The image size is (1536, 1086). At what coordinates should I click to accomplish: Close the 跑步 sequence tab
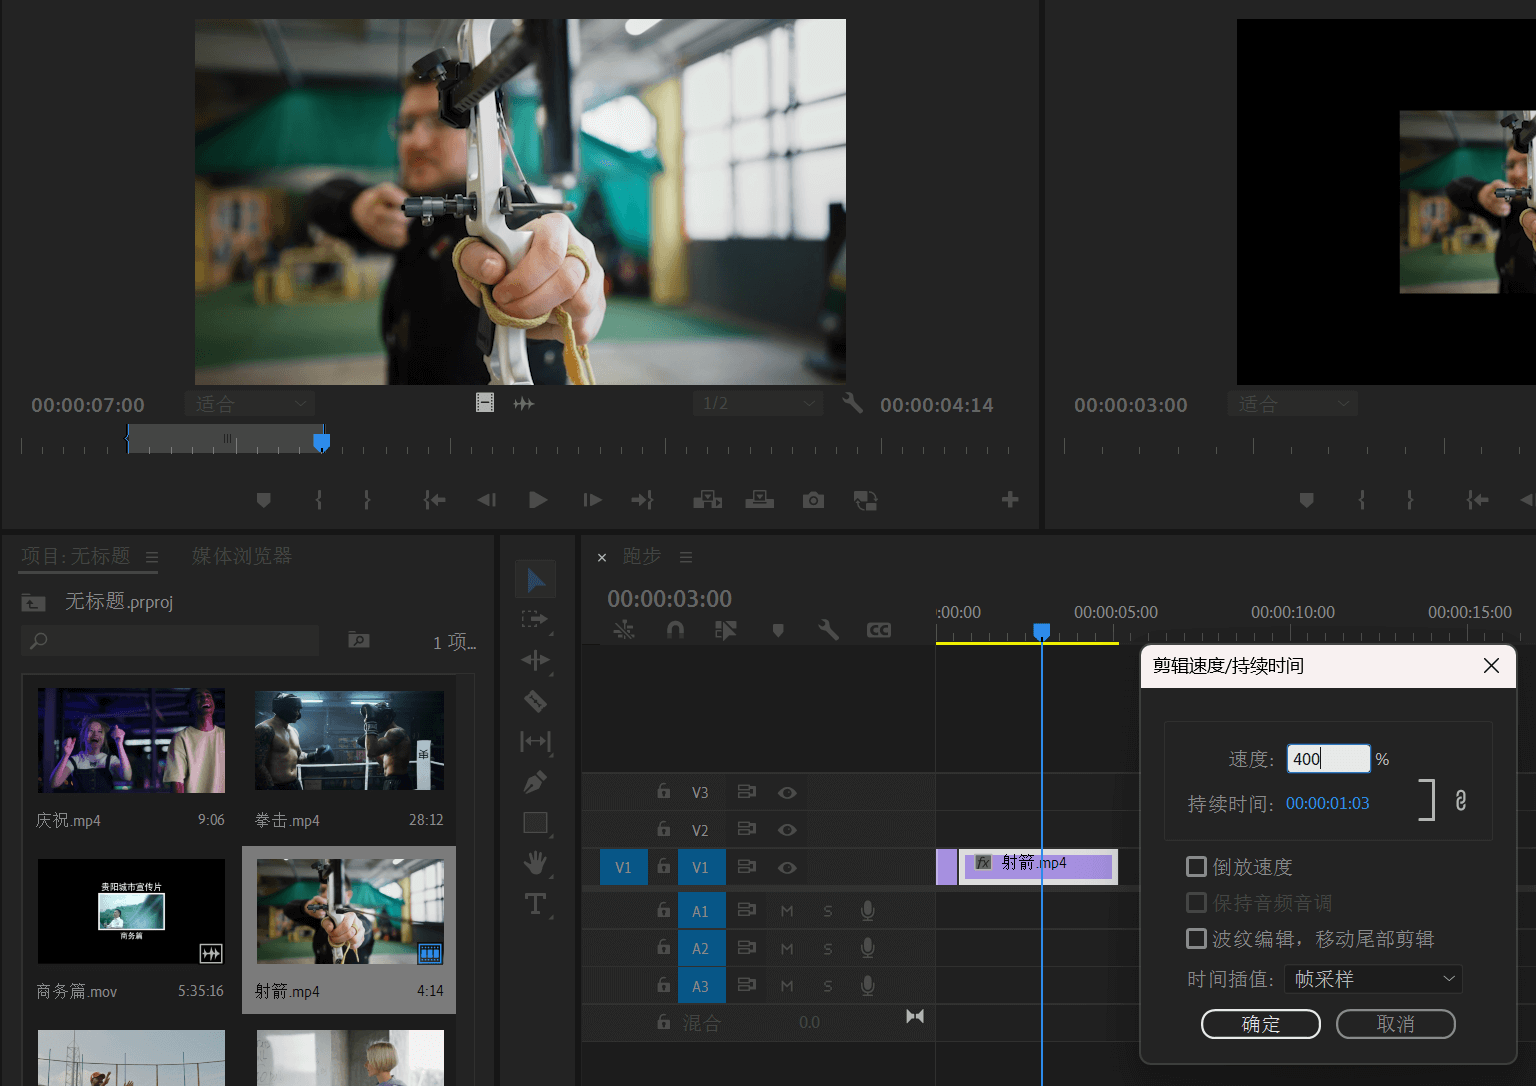click(602, 558)
